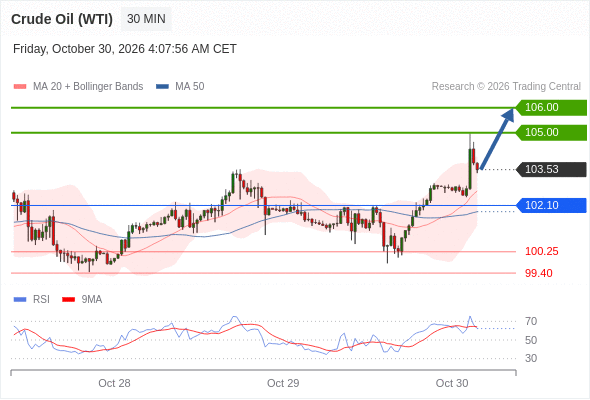The image size is (590, 400).
Task: Click the 102.10 blue pivot price label
Action: 551,205
